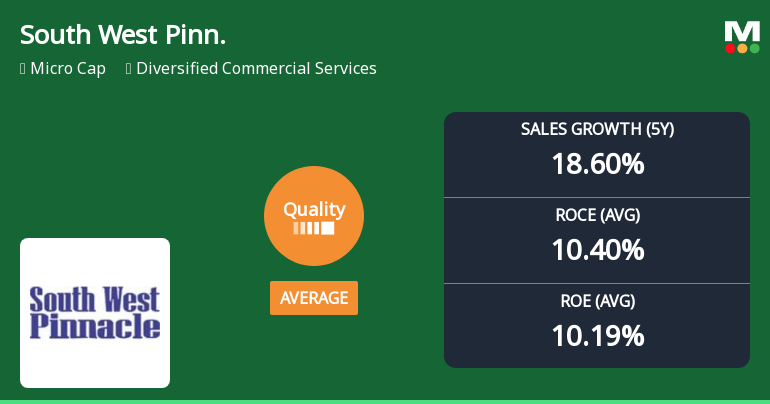Select the Micro Cap label

(x=68, y=68)
